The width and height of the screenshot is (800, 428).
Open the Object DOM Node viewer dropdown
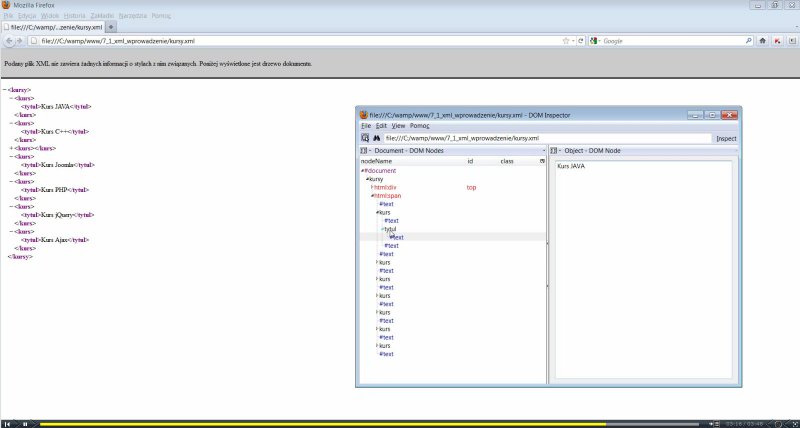557,150
